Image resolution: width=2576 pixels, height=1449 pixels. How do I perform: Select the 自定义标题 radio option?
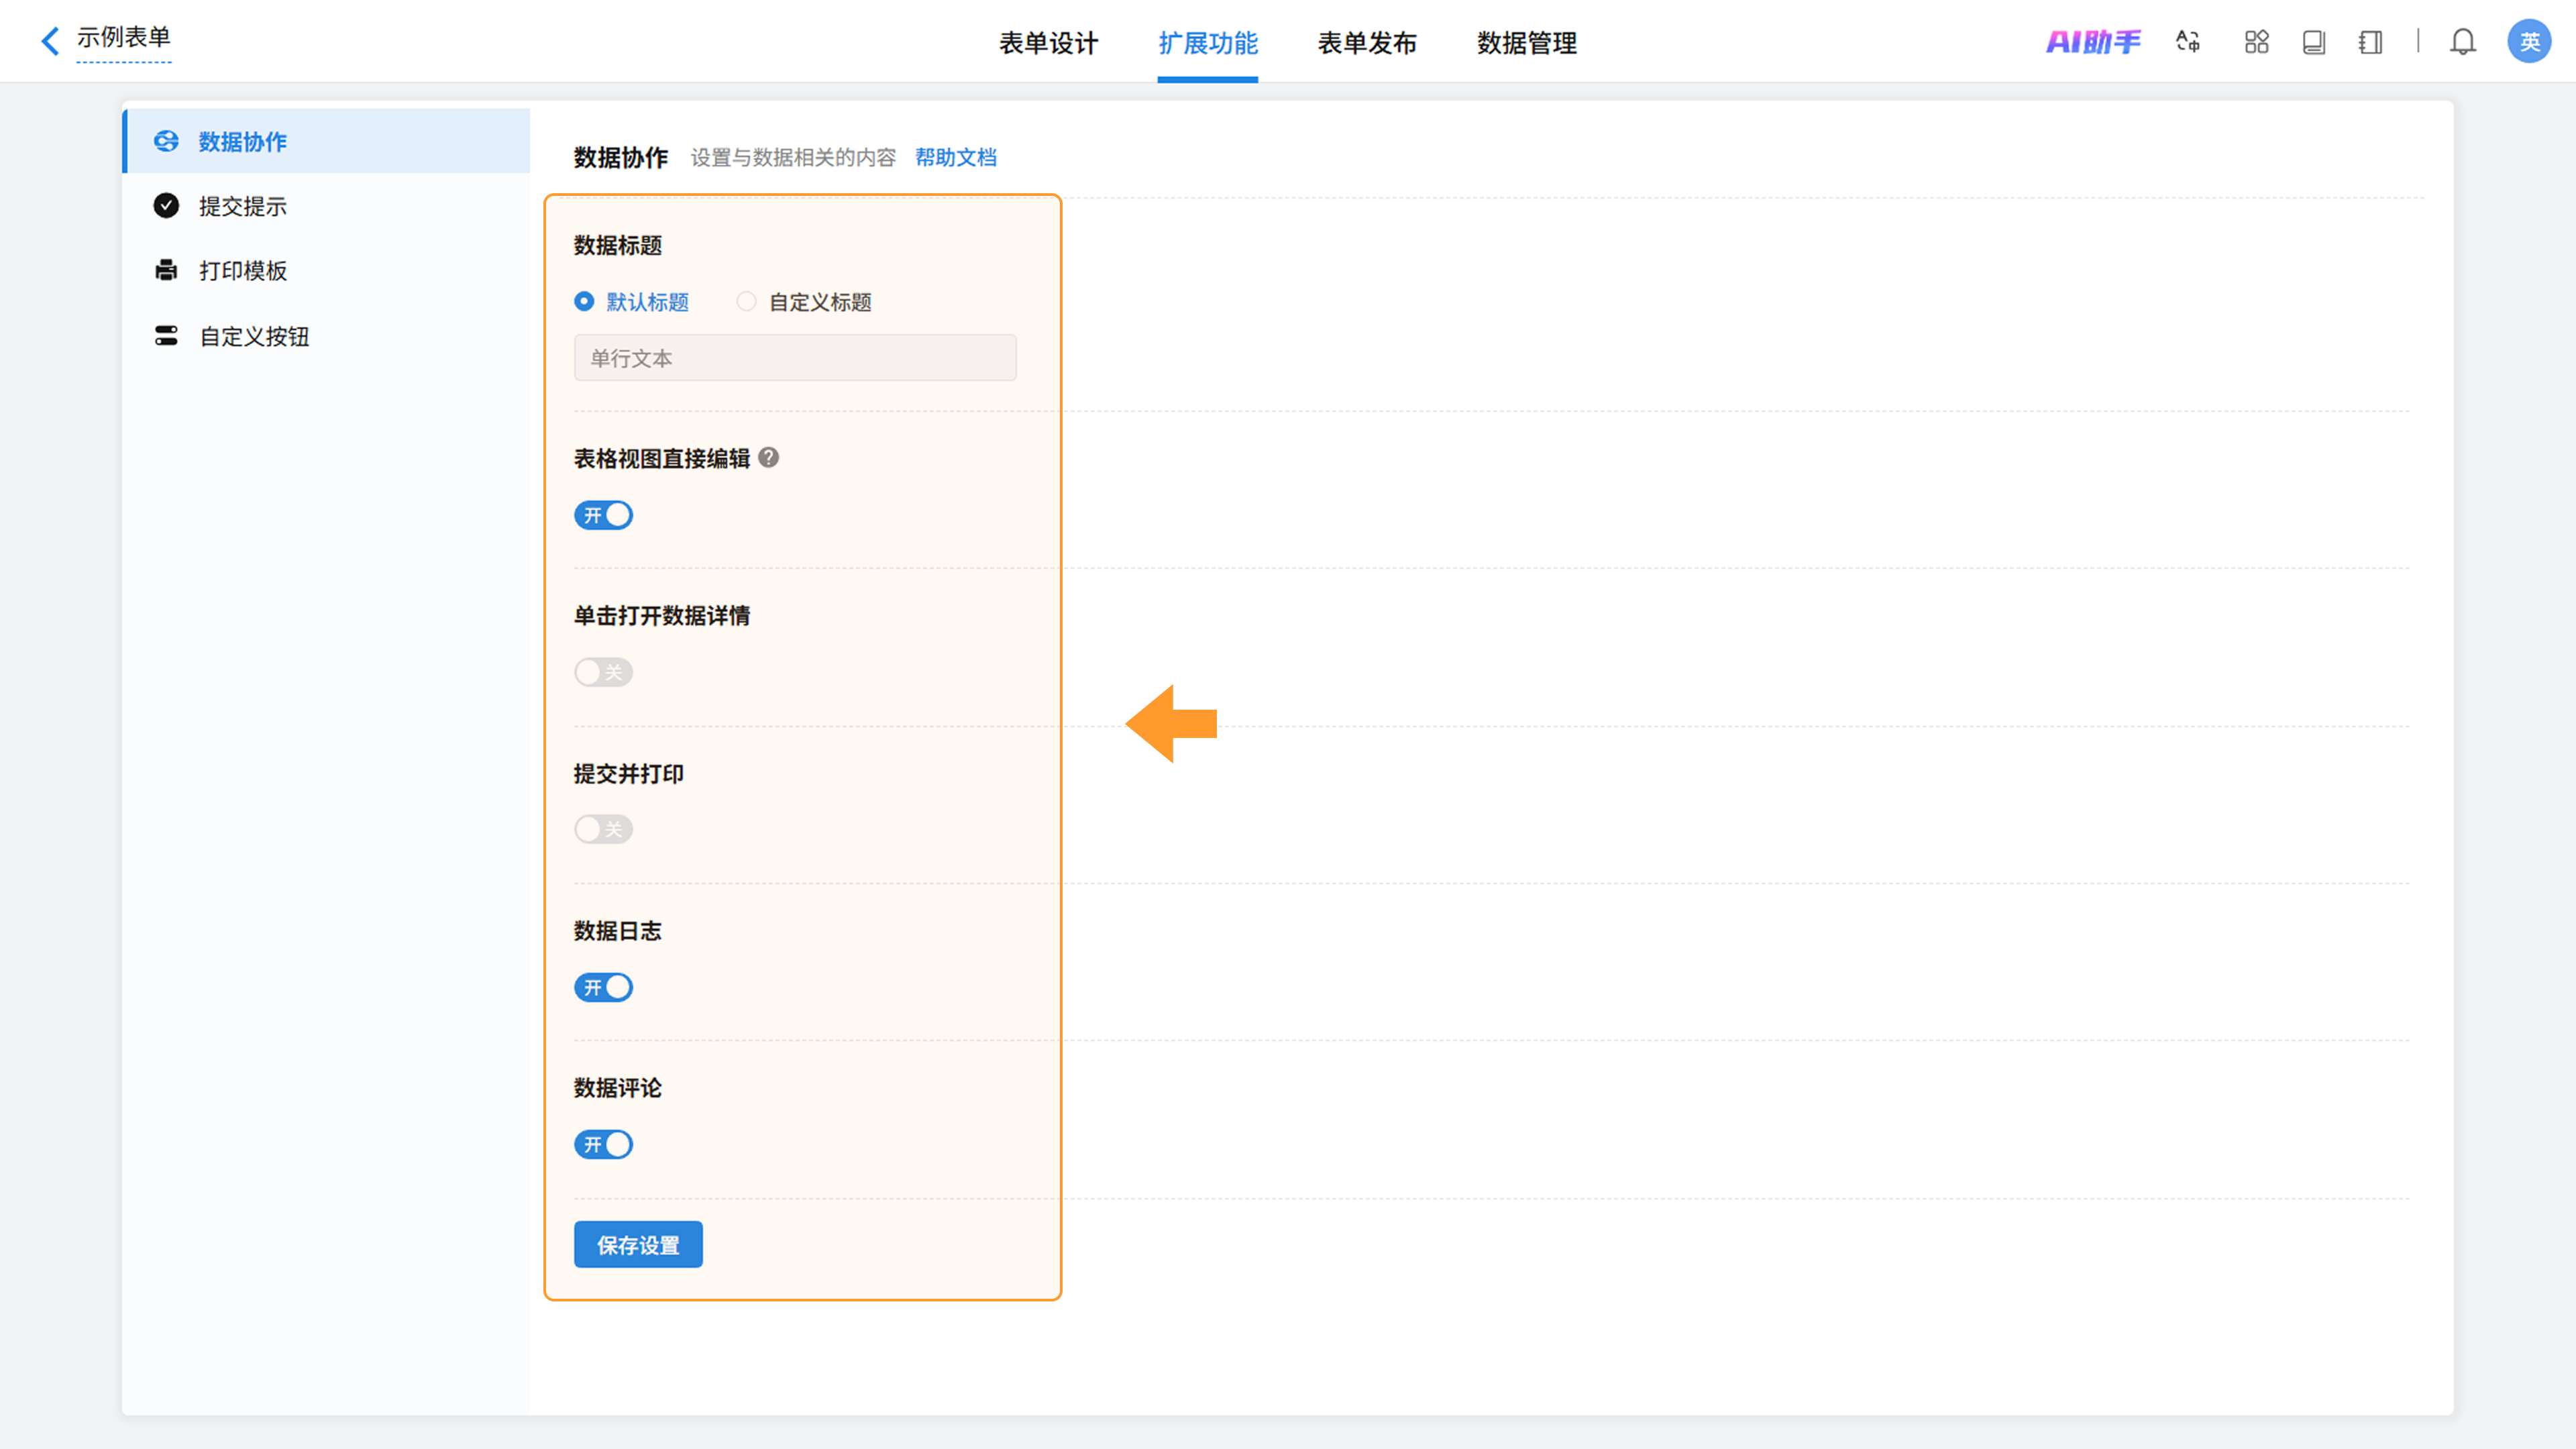(x=747, y=302)
